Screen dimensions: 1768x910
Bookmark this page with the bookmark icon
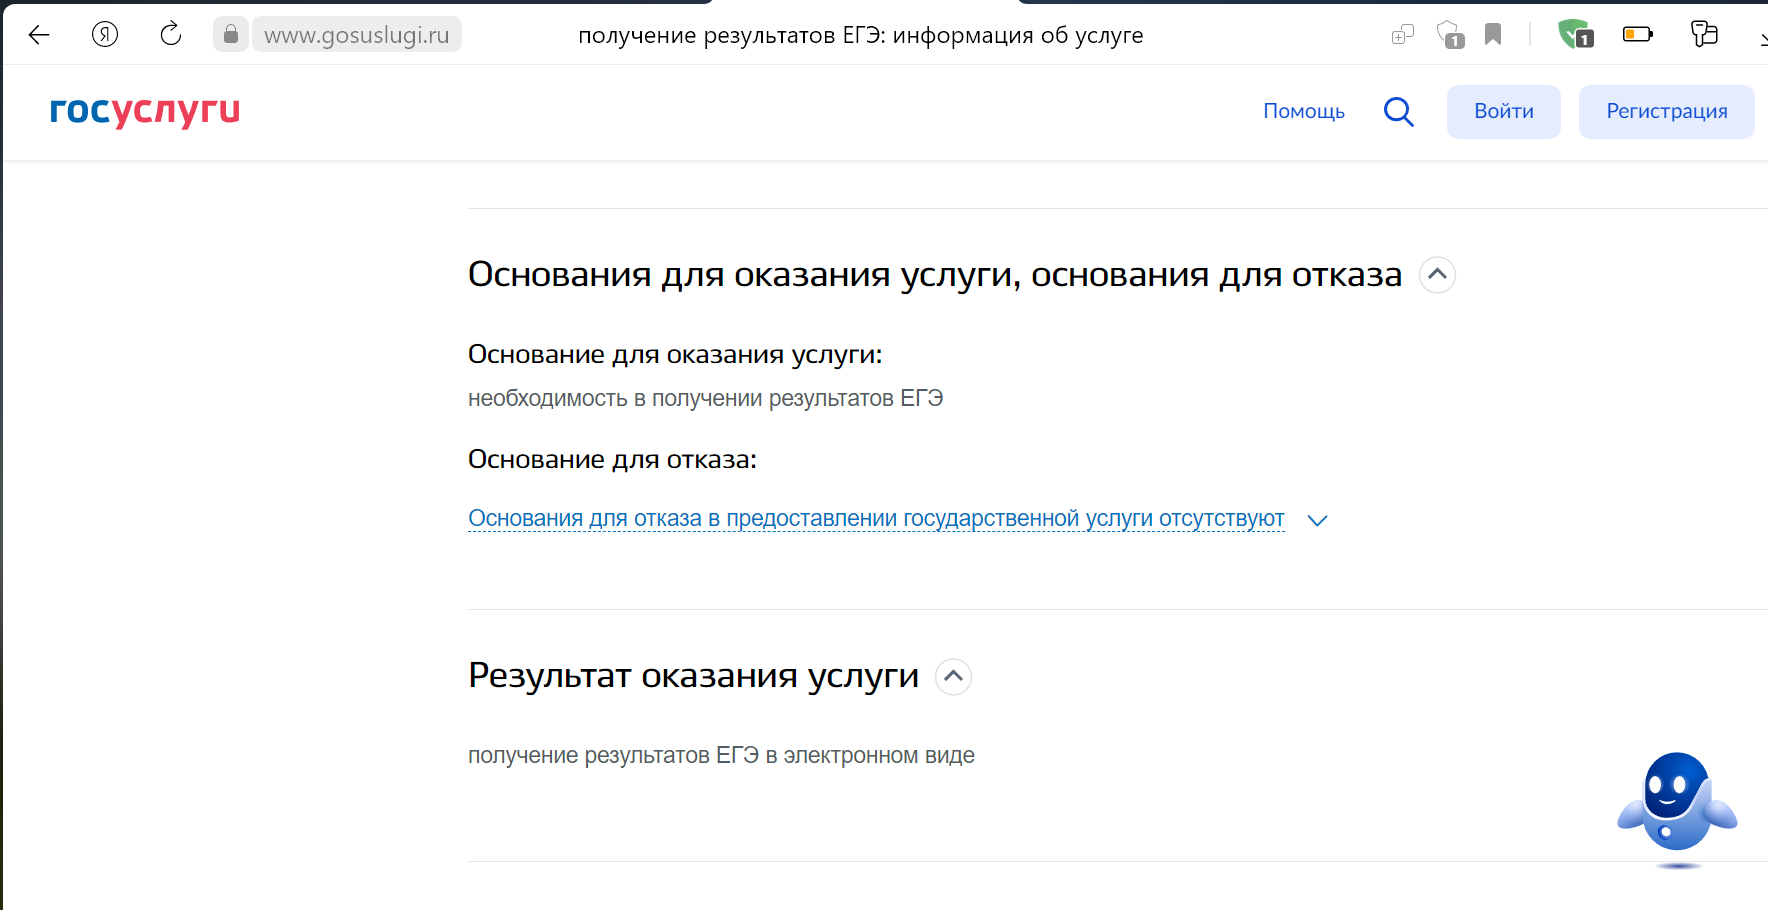point(1493,35)
